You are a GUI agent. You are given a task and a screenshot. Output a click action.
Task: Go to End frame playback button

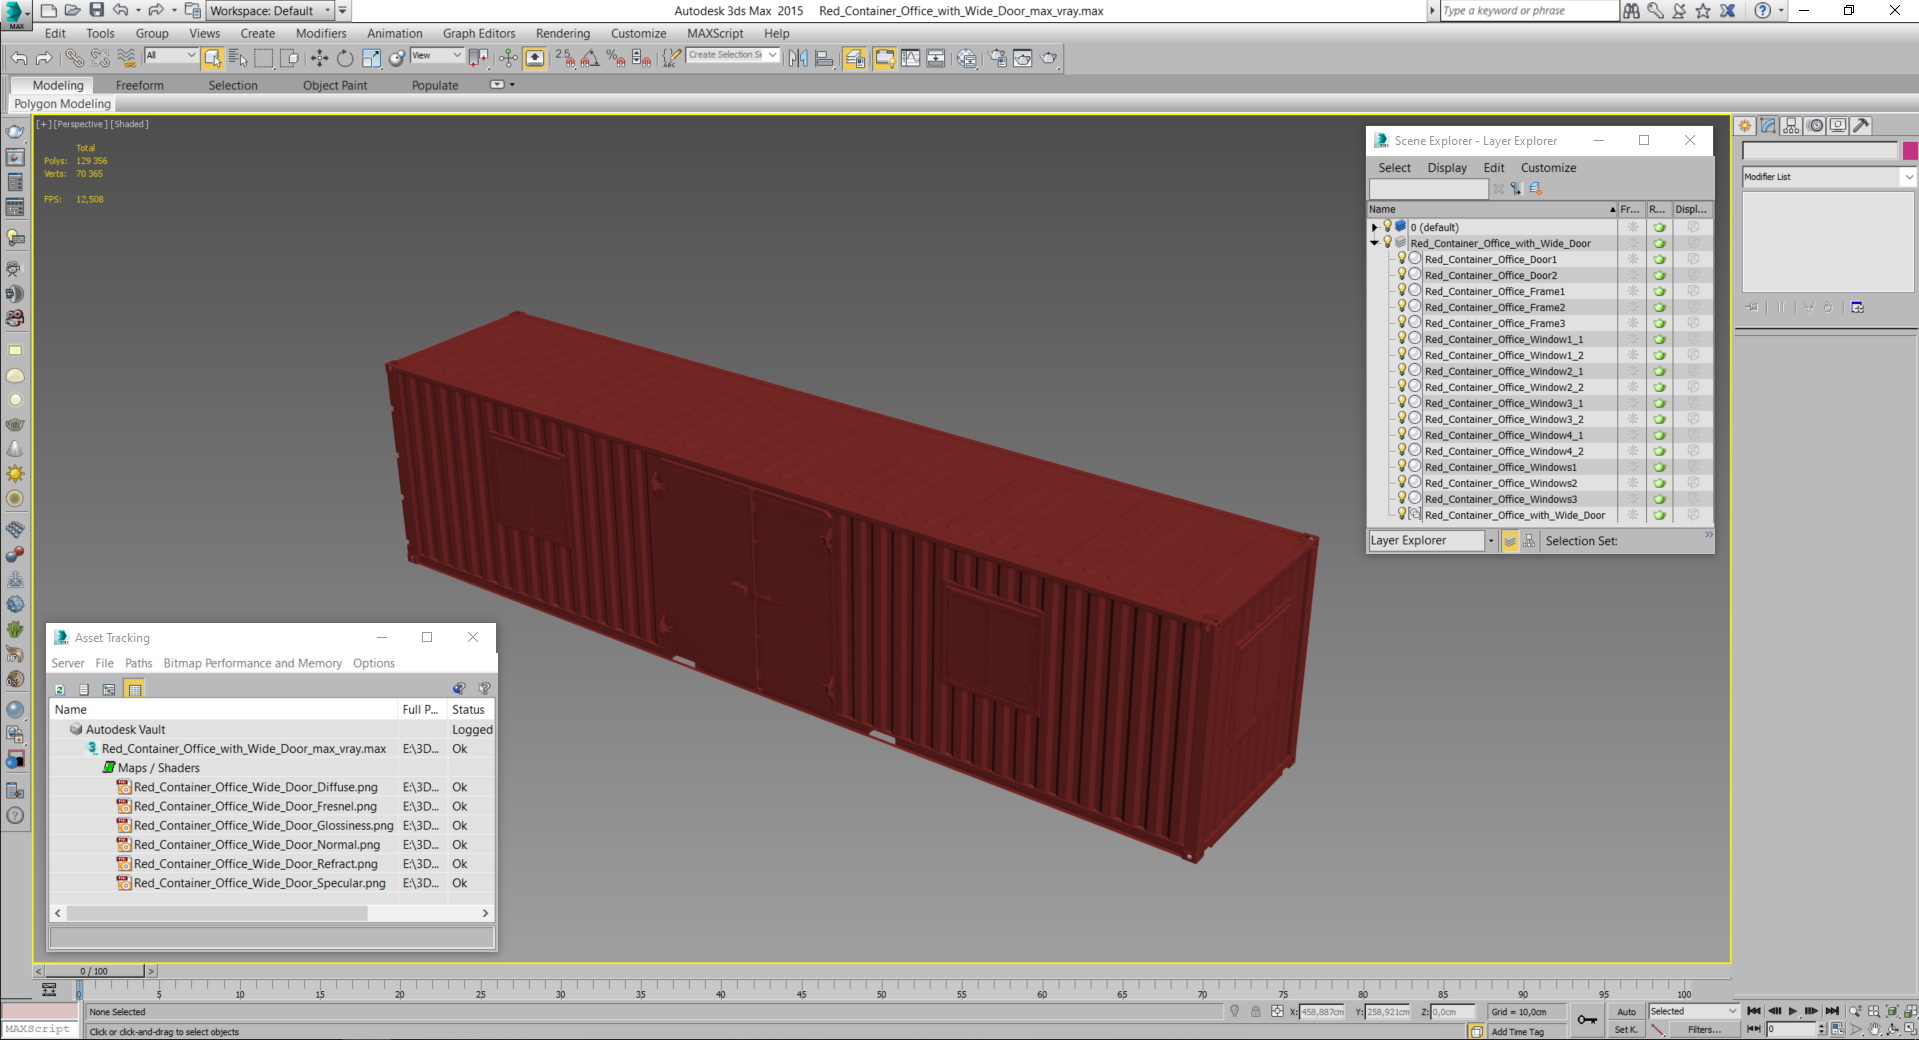1832,1012
